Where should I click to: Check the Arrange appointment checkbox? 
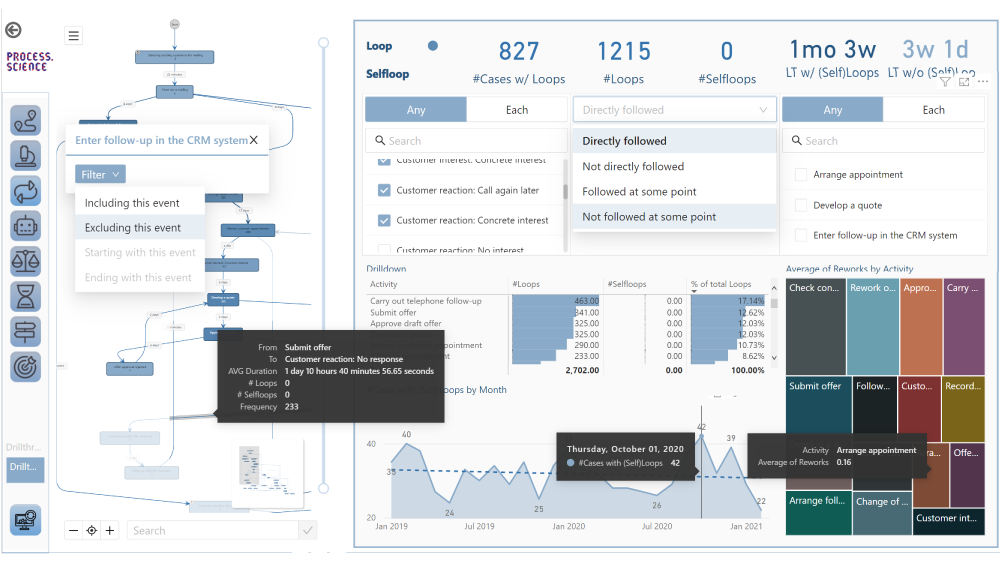(800, 175)
